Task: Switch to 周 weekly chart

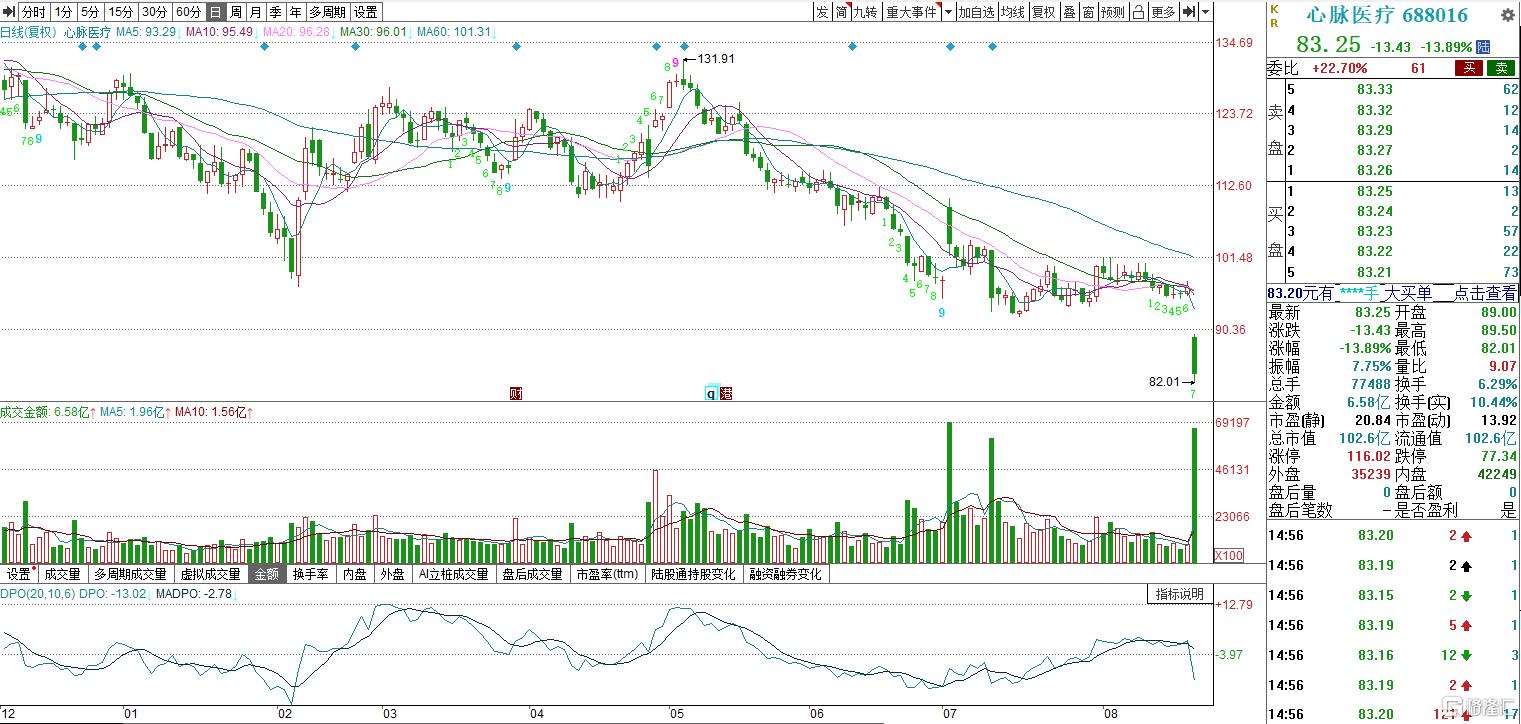Action: point(236,12)
